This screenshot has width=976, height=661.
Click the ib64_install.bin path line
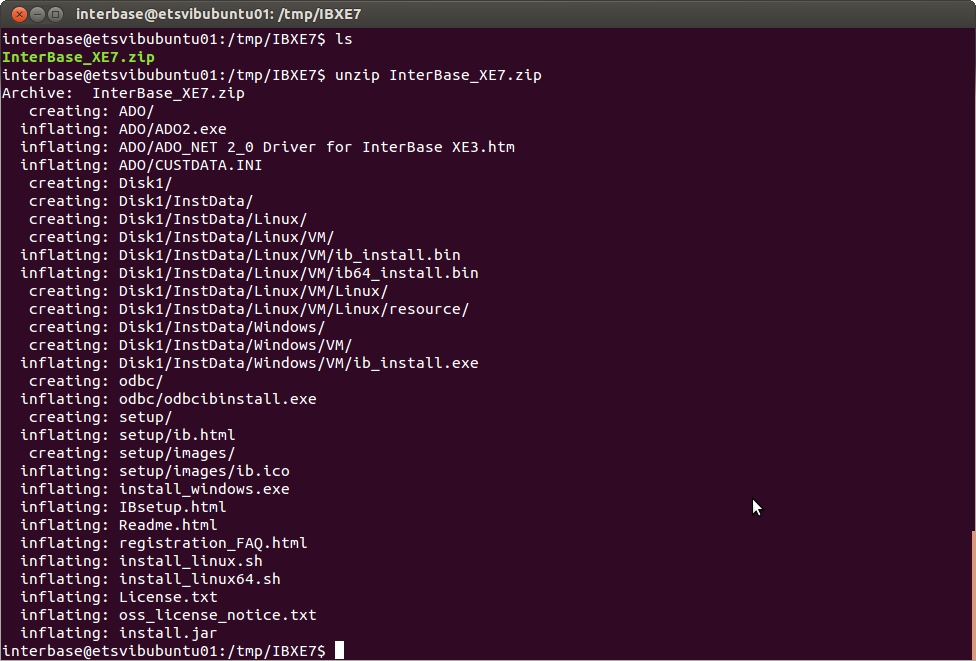click(x=249, y=273)
